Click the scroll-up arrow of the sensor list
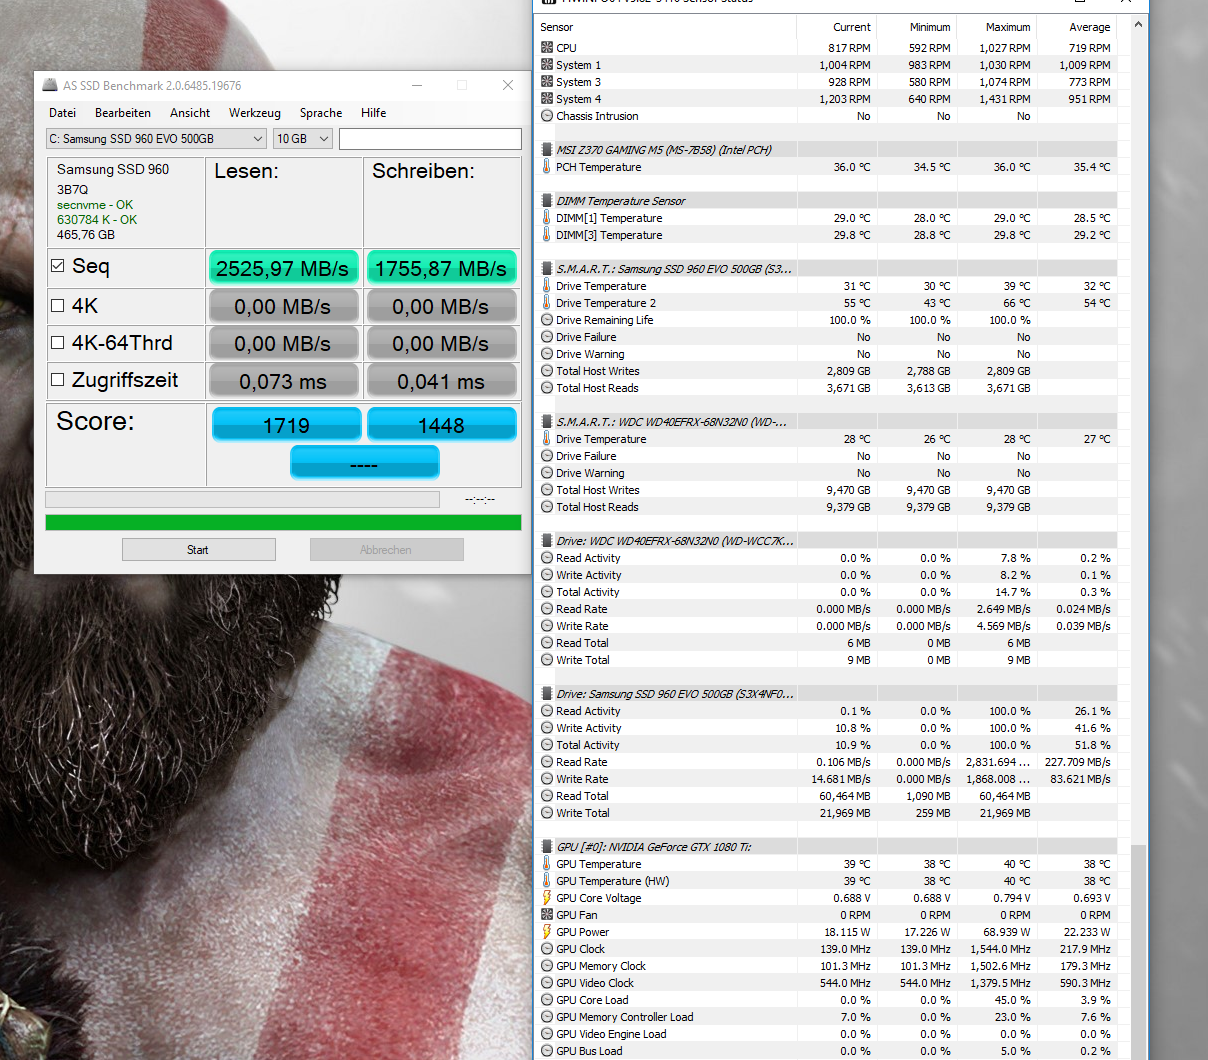Image resolution: width=1208 pixels, height=1060 pixels. point(1138,25)
